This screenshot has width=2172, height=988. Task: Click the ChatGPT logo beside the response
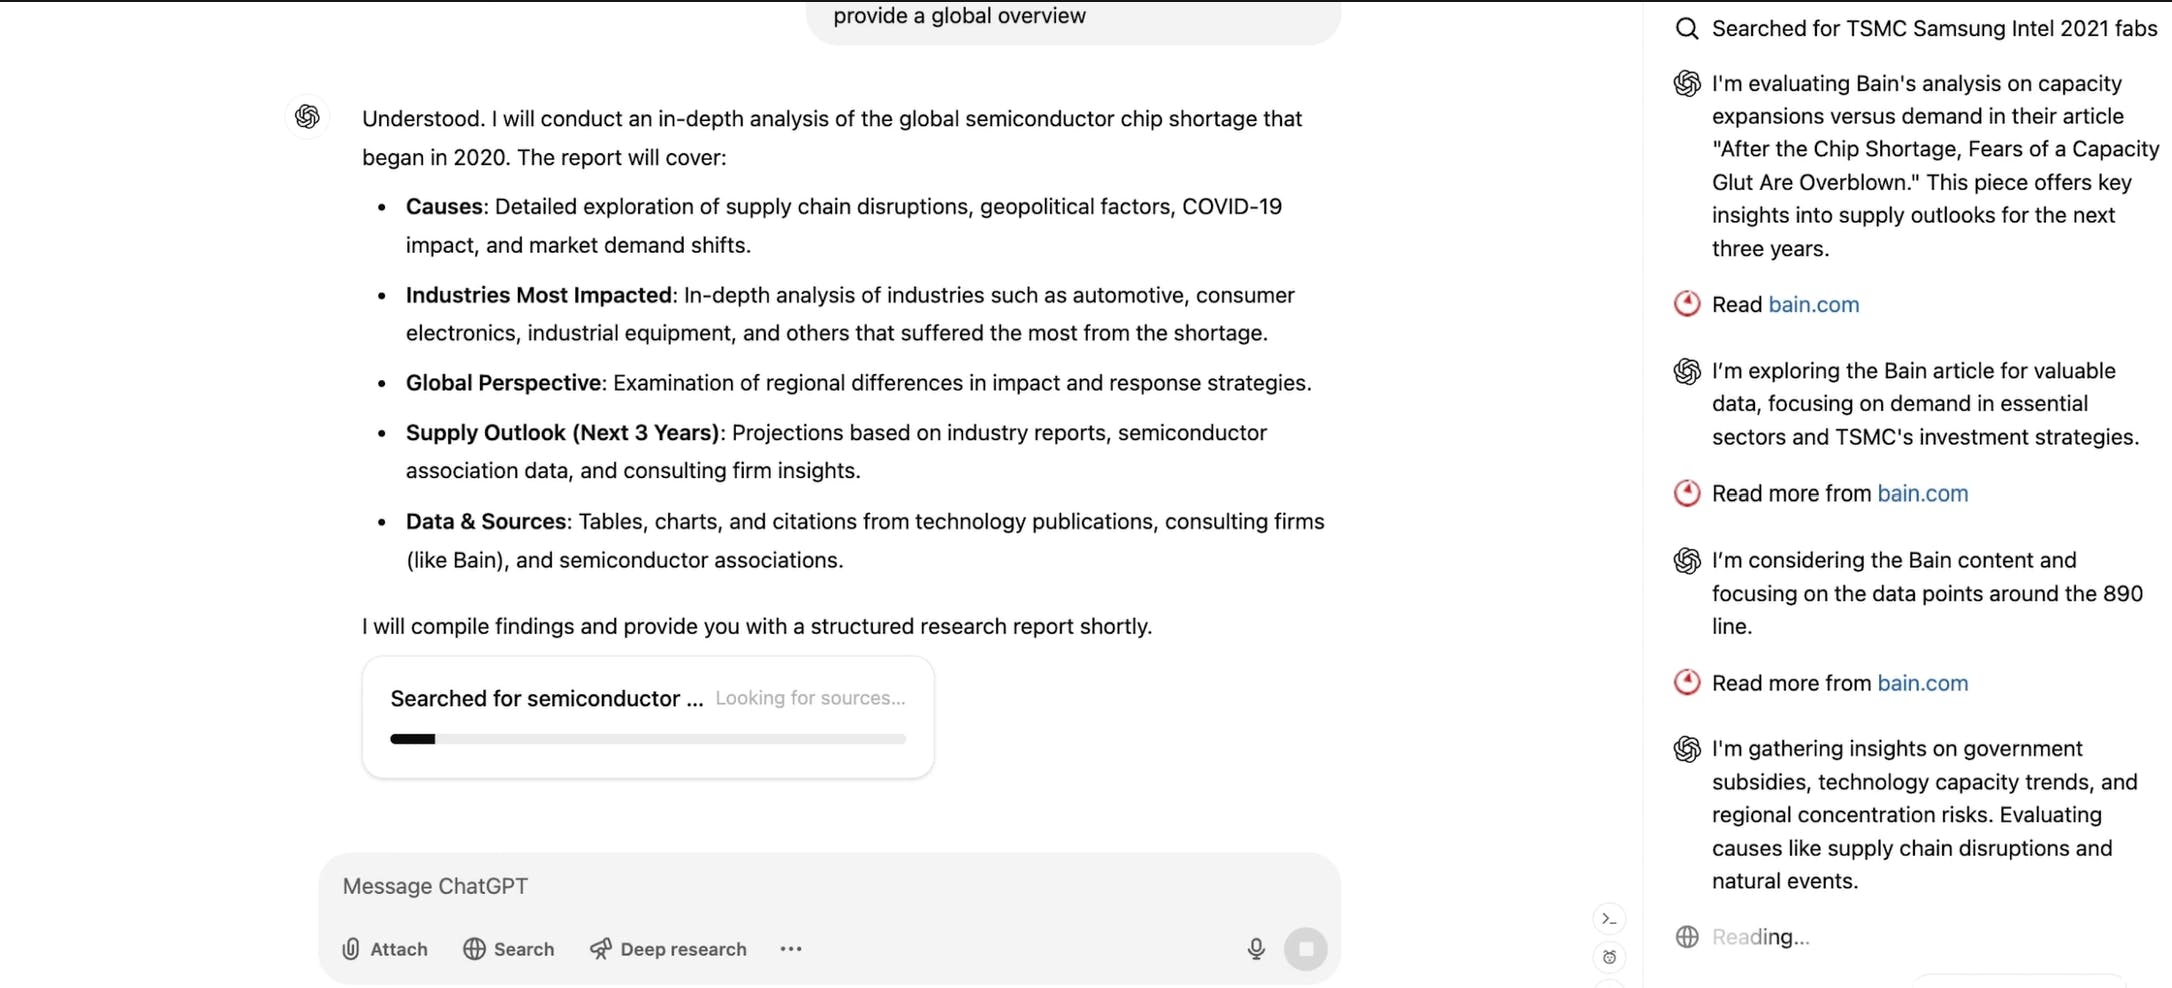point(307,117)
